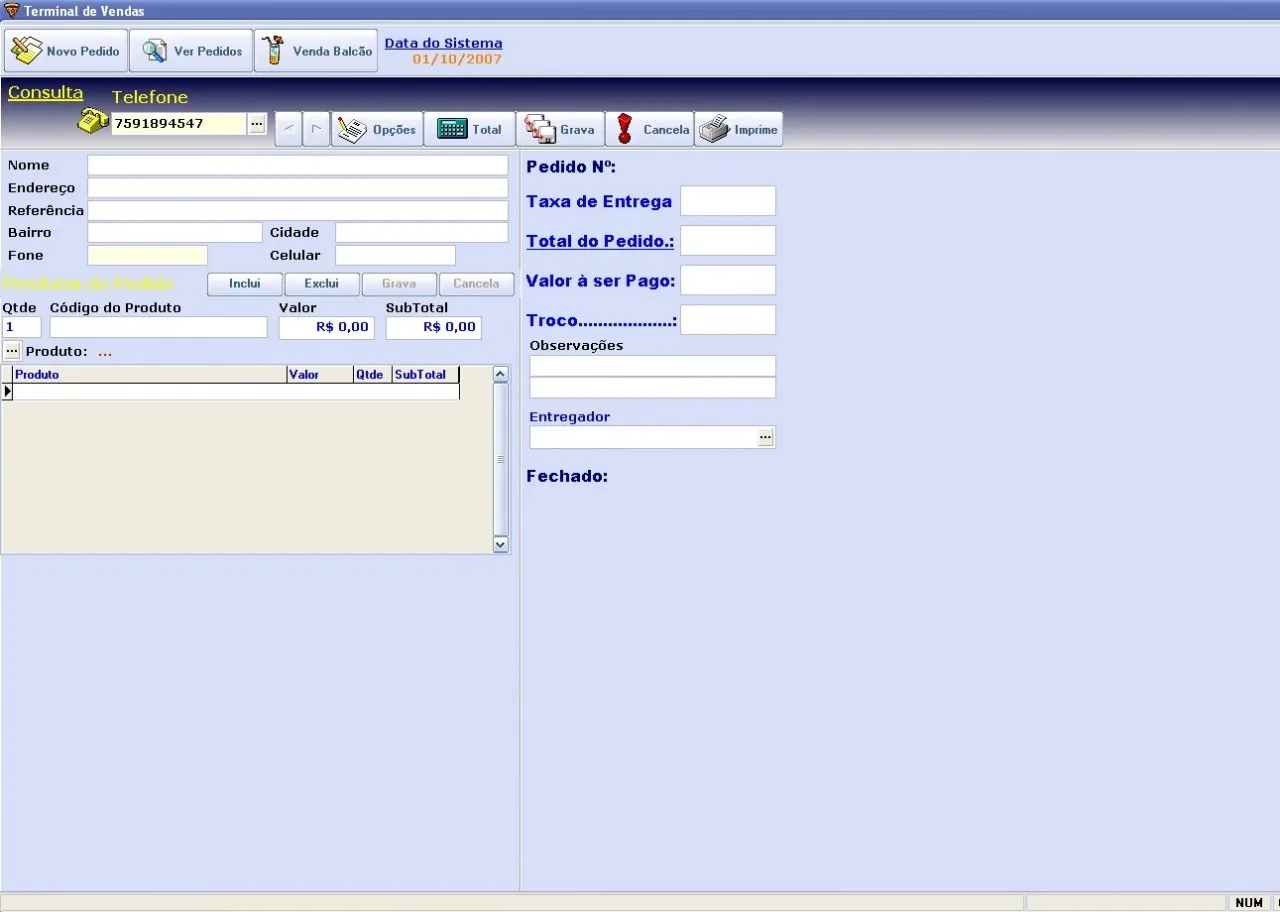Click the Grava floppy disks icon
The height and width of the screenshot is (912, 1280).
point(540,129)
